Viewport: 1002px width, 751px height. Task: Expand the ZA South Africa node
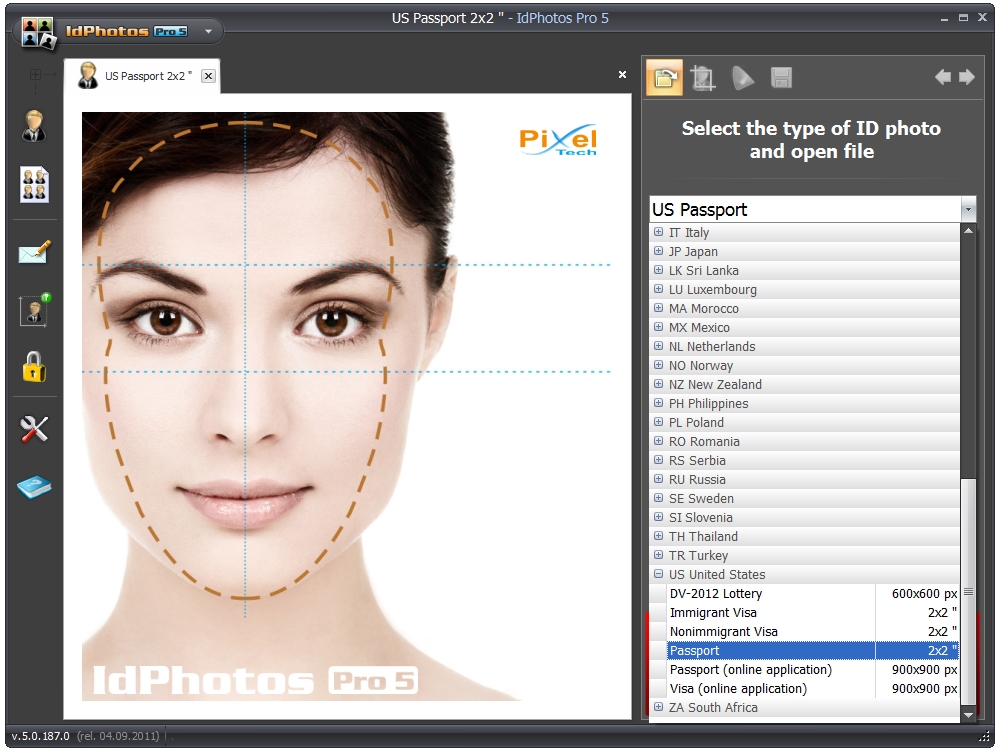(658, 708)
